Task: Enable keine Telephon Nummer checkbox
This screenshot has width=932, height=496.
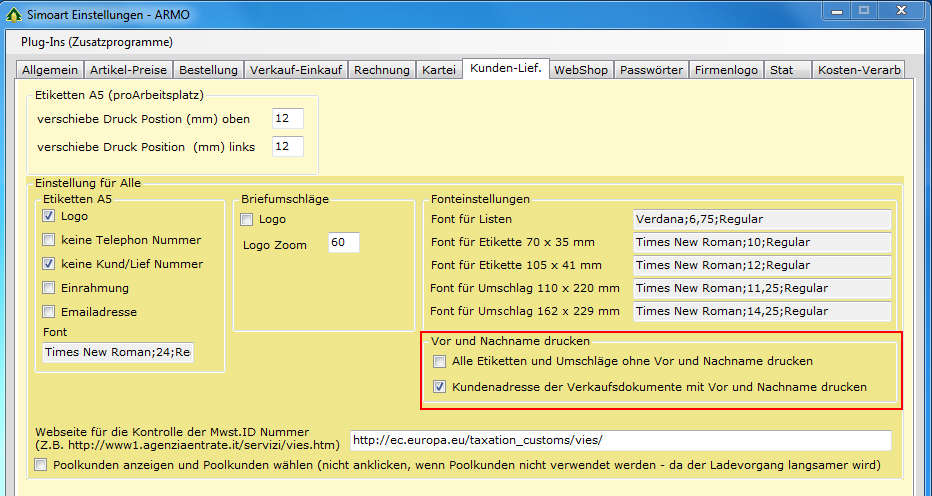Action: click(x=49, y=240)
